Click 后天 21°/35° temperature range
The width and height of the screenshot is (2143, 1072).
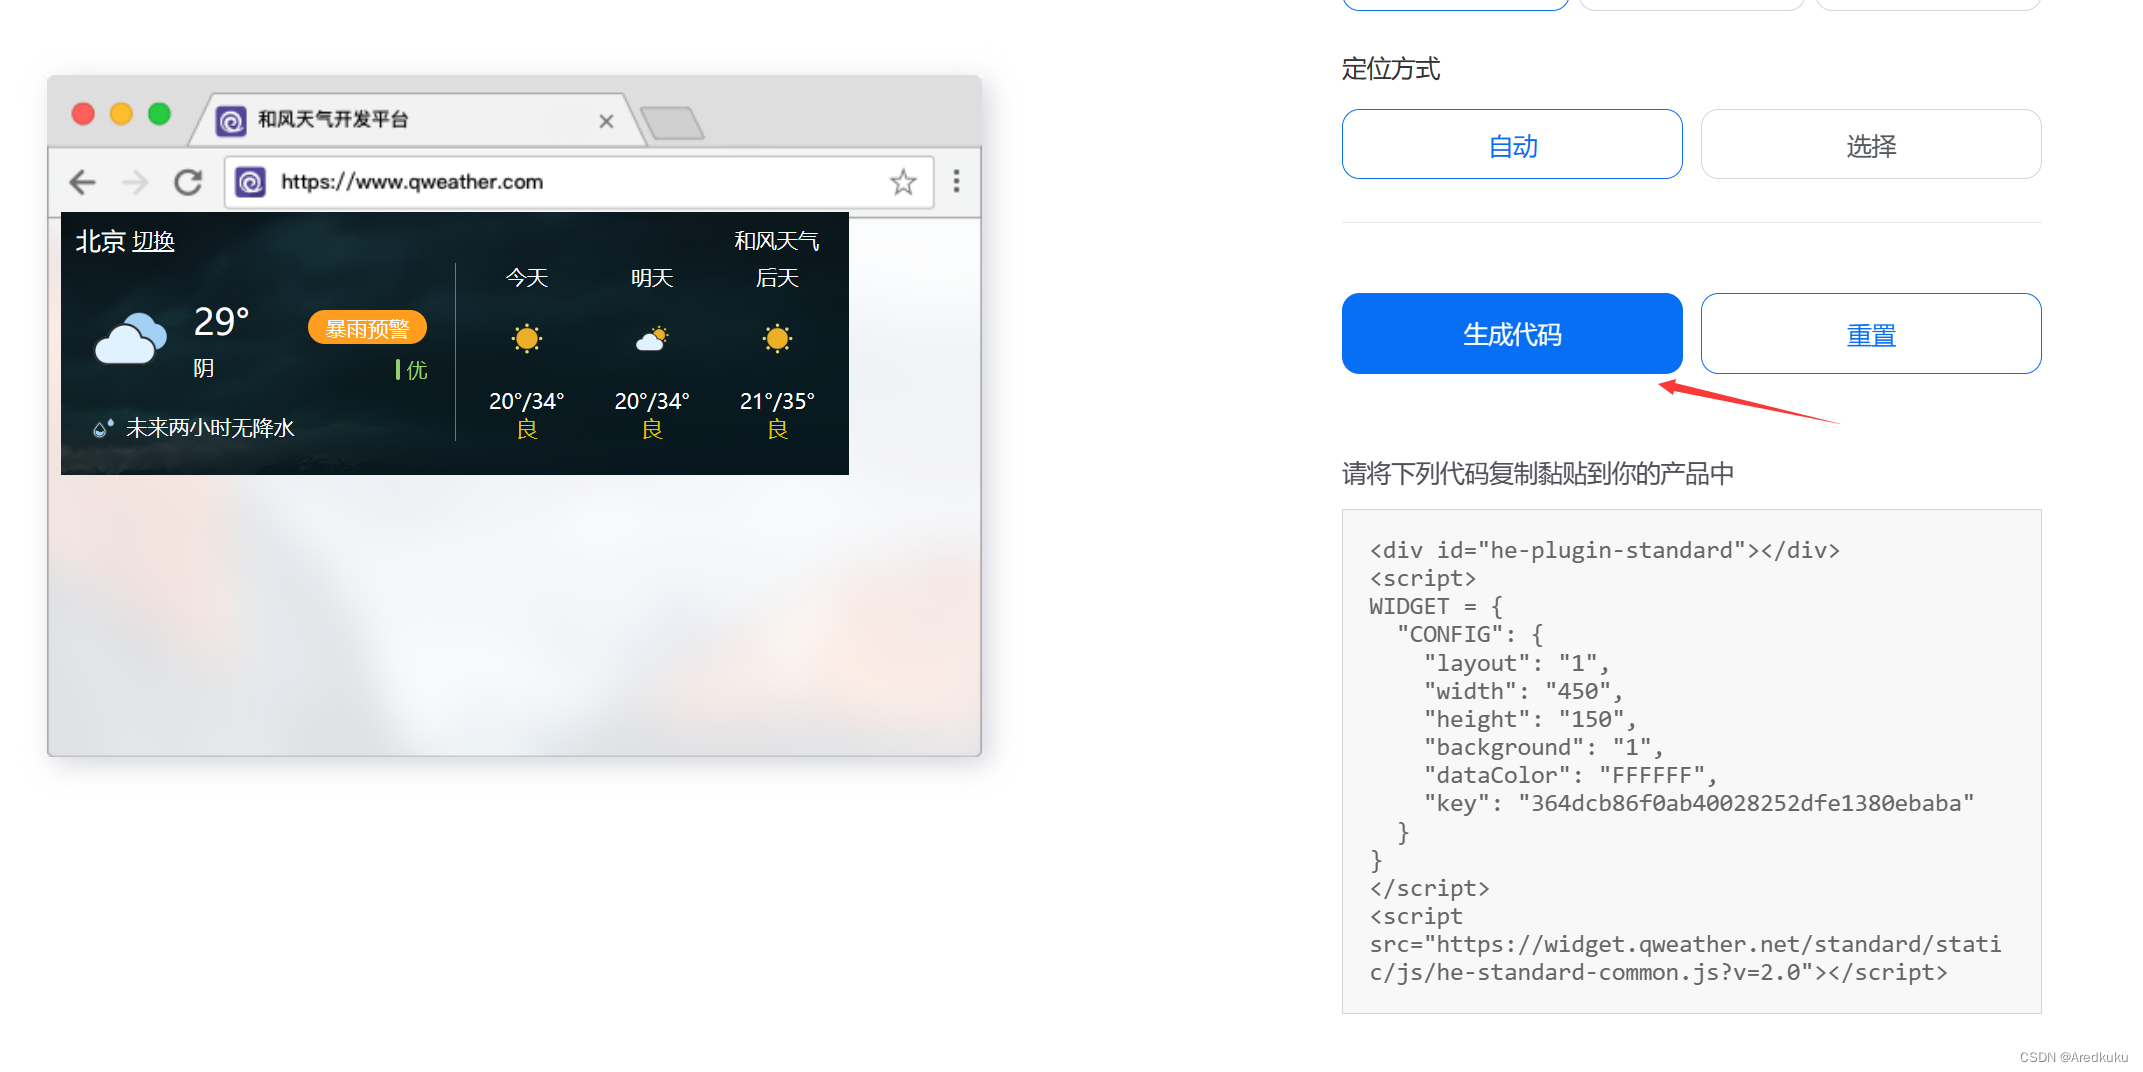777,401
